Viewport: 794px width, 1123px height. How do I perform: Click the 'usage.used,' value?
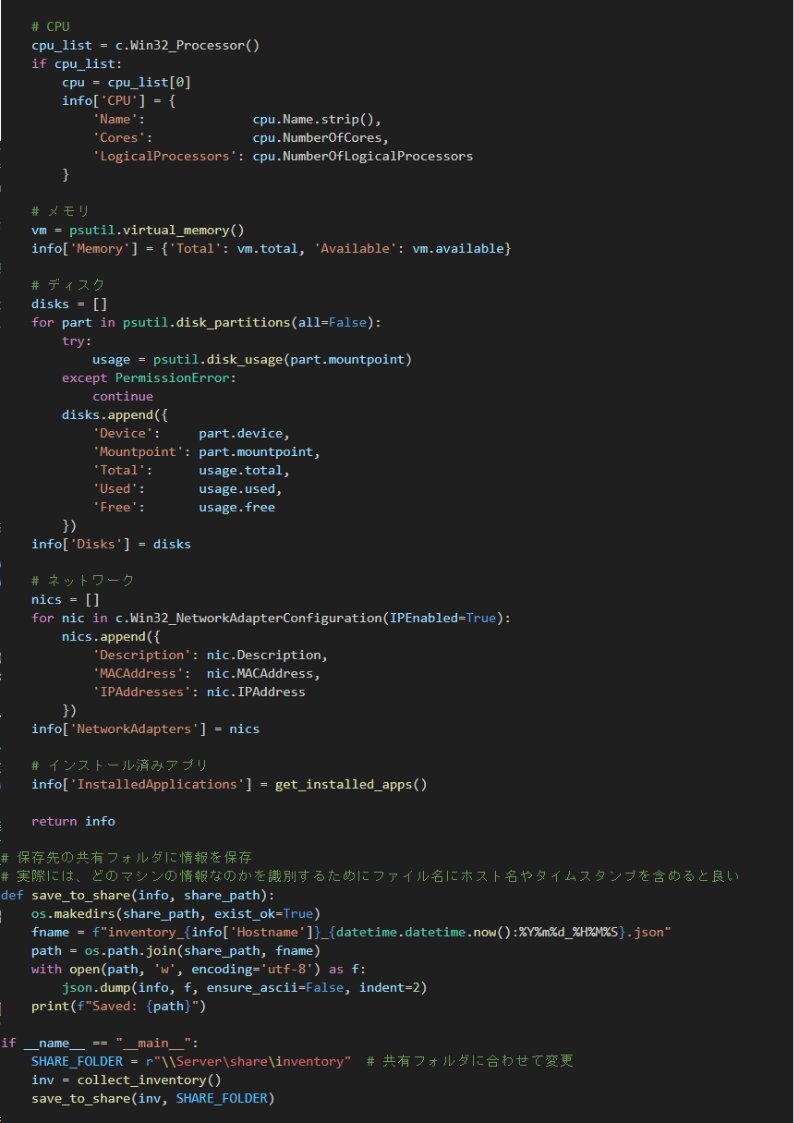pyautogui.click(x=241, y=489)
